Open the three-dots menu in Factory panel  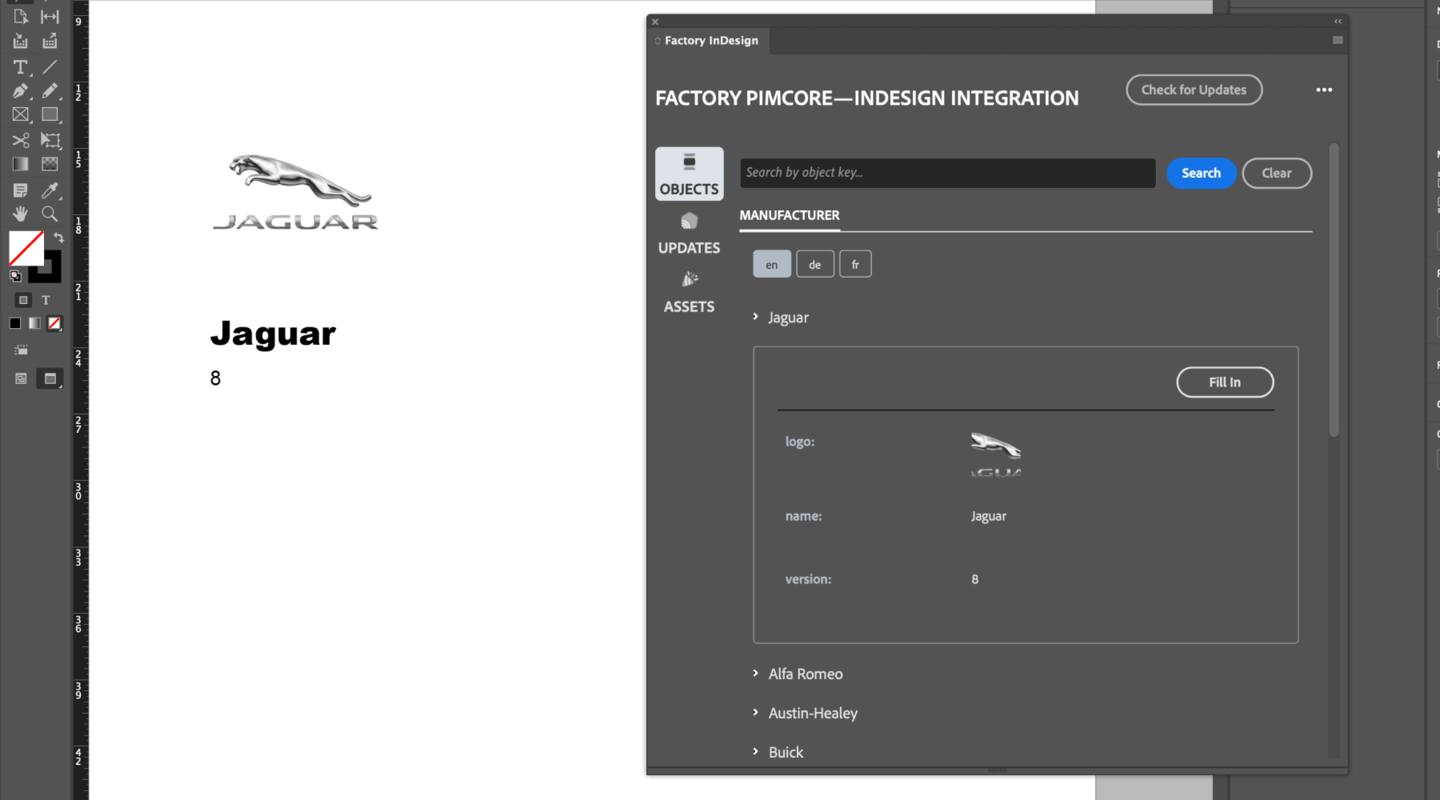(1324, 90)
